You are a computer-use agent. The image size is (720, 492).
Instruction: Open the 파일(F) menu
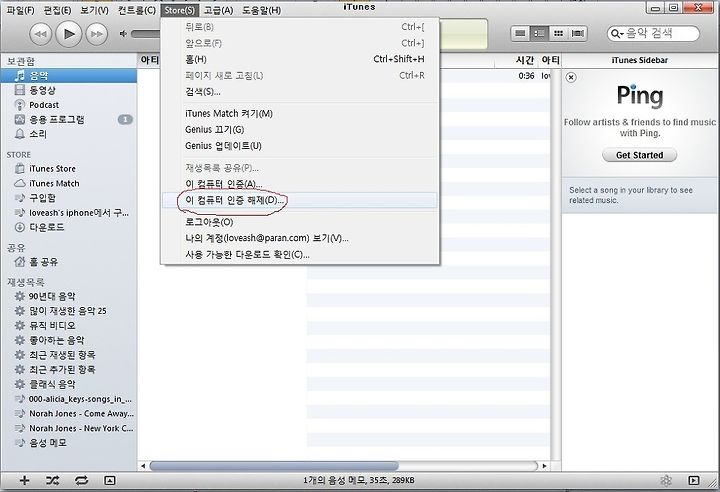[21, 10]
